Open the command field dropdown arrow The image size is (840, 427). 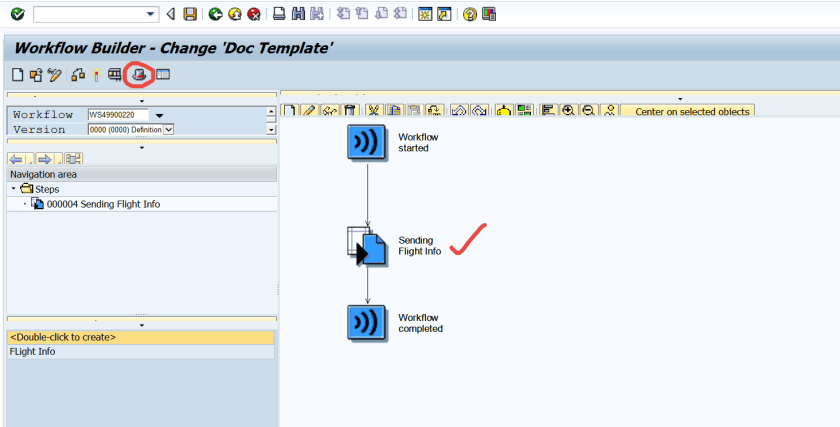pyautogui.click(x=151, y=14)
